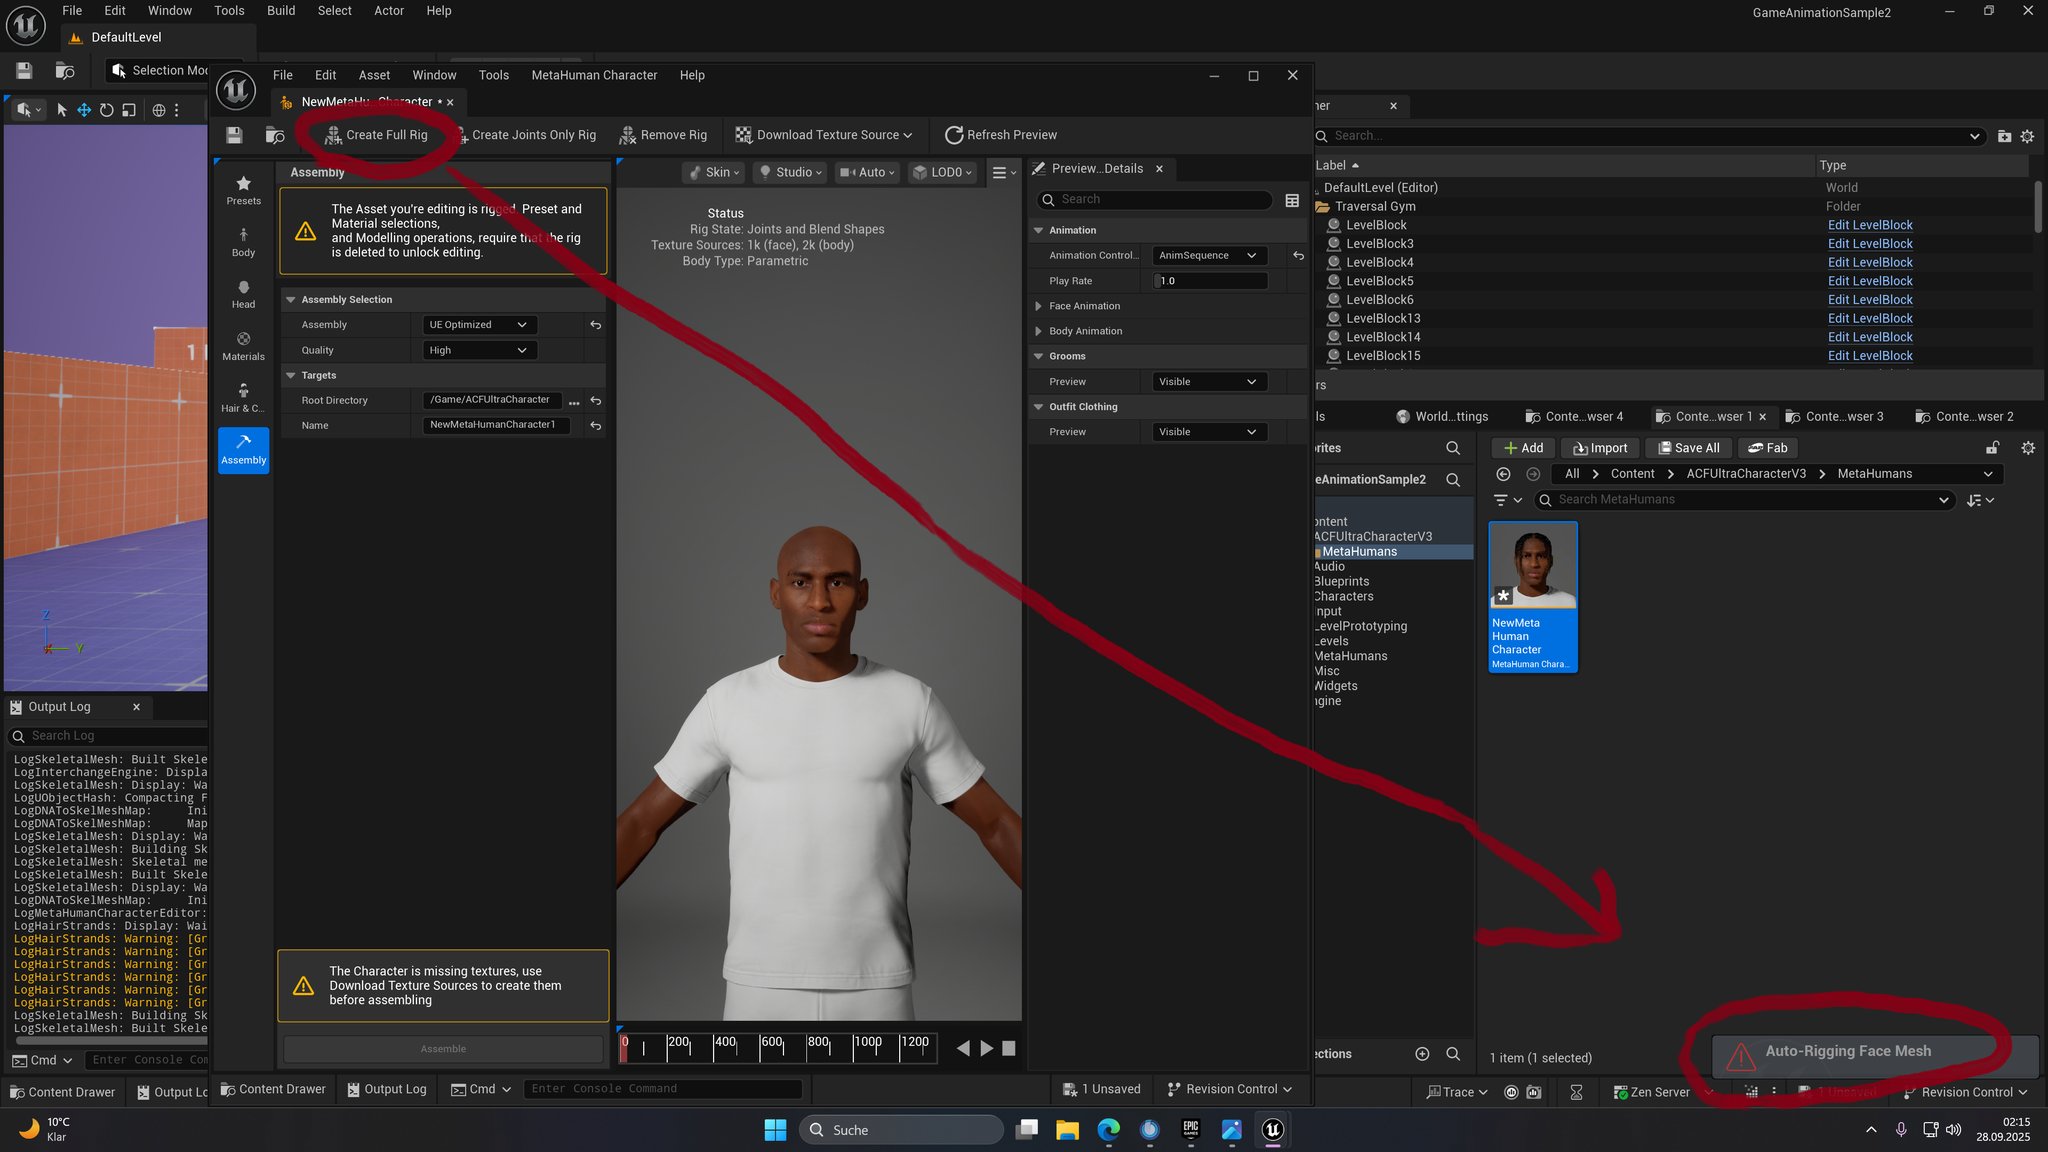Switch to Content Browser 3 tab
The height and width of the screenshot is (1152, 2048).
tap(1835, 416)
